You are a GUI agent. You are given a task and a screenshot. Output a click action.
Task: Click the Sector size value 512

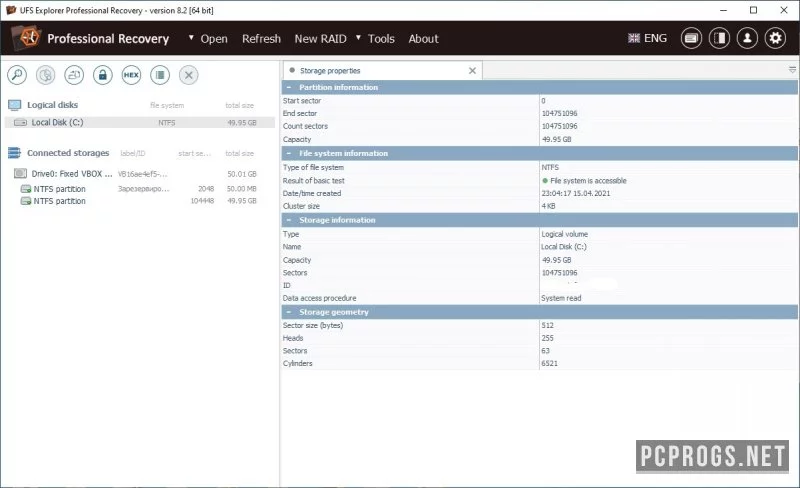pos(547,325)
